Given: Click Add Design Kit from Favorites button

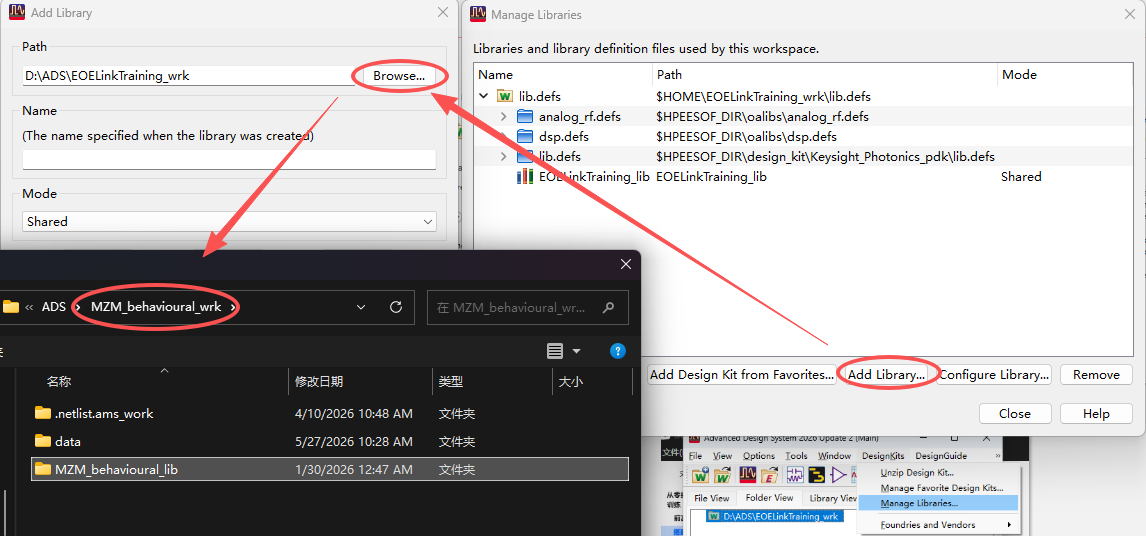Looking at the screenshot, I should [x=742, y=374].
